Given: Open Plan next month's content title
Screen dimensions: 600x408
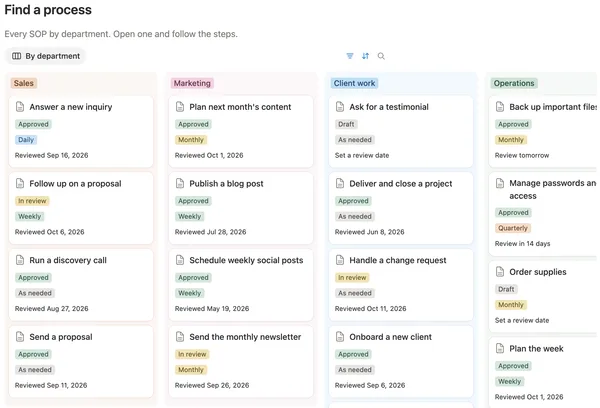Looking at the screenshot, I should tap(240, 107).
